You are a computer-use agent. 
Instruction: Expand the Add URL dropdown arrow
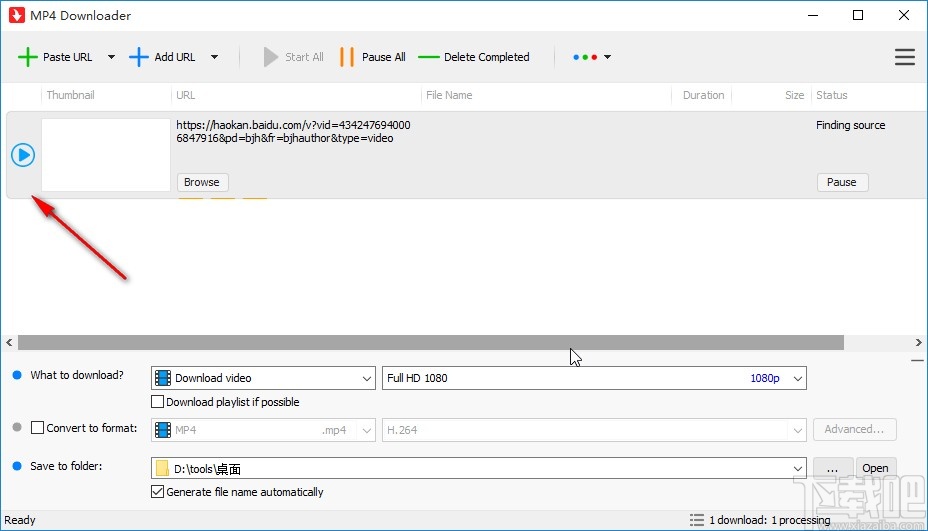[214, 57]
